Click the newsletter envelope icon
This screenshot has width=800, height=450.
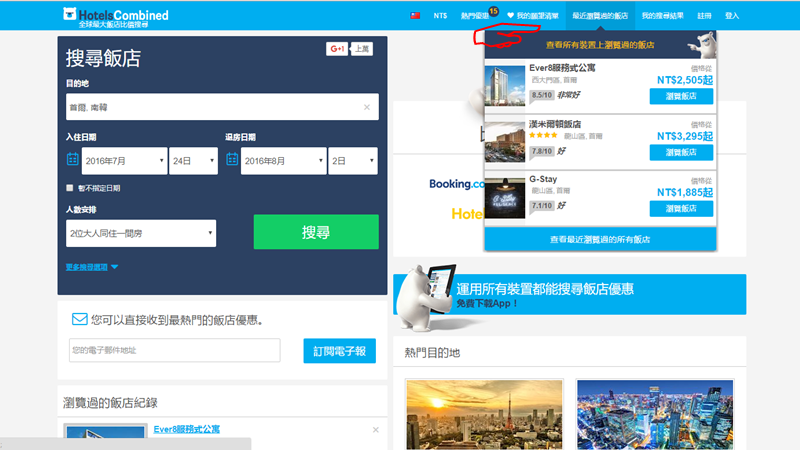pos(80,319)
